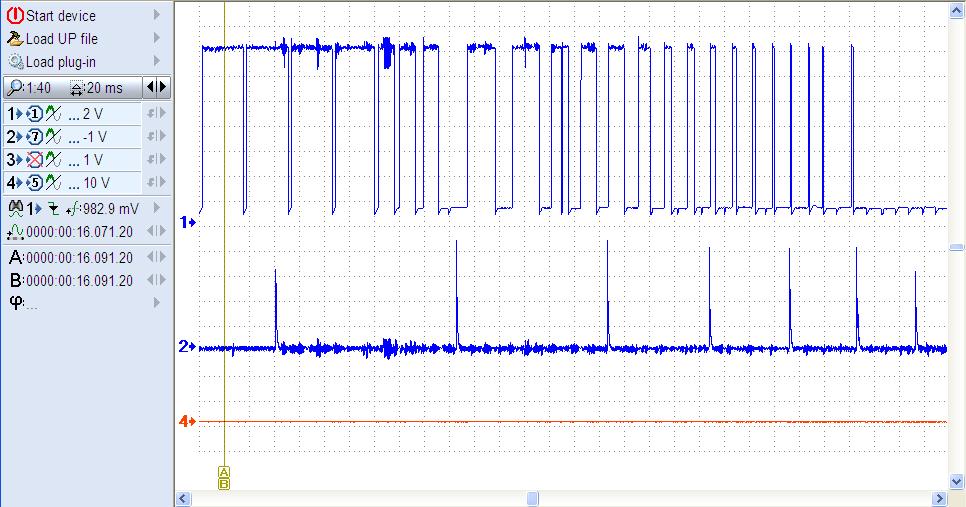This screenshot has width=966, height=507.
Task: Click the channel 2 range value -1 V
Action: pos(95,137)
